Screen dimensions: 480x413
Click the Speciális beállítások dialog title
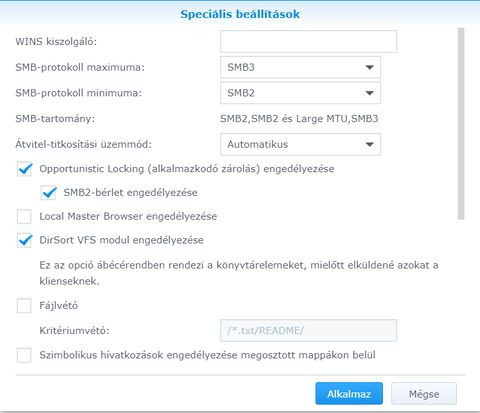[x=240, y=14]
